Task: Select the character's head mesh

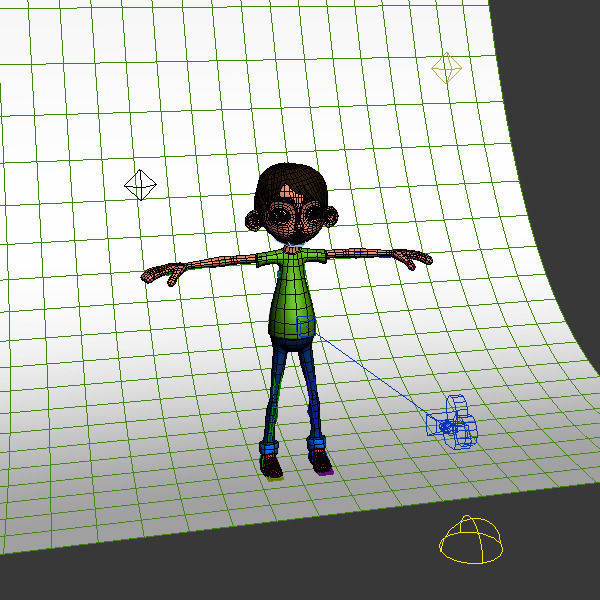Action: click(292, 204)
